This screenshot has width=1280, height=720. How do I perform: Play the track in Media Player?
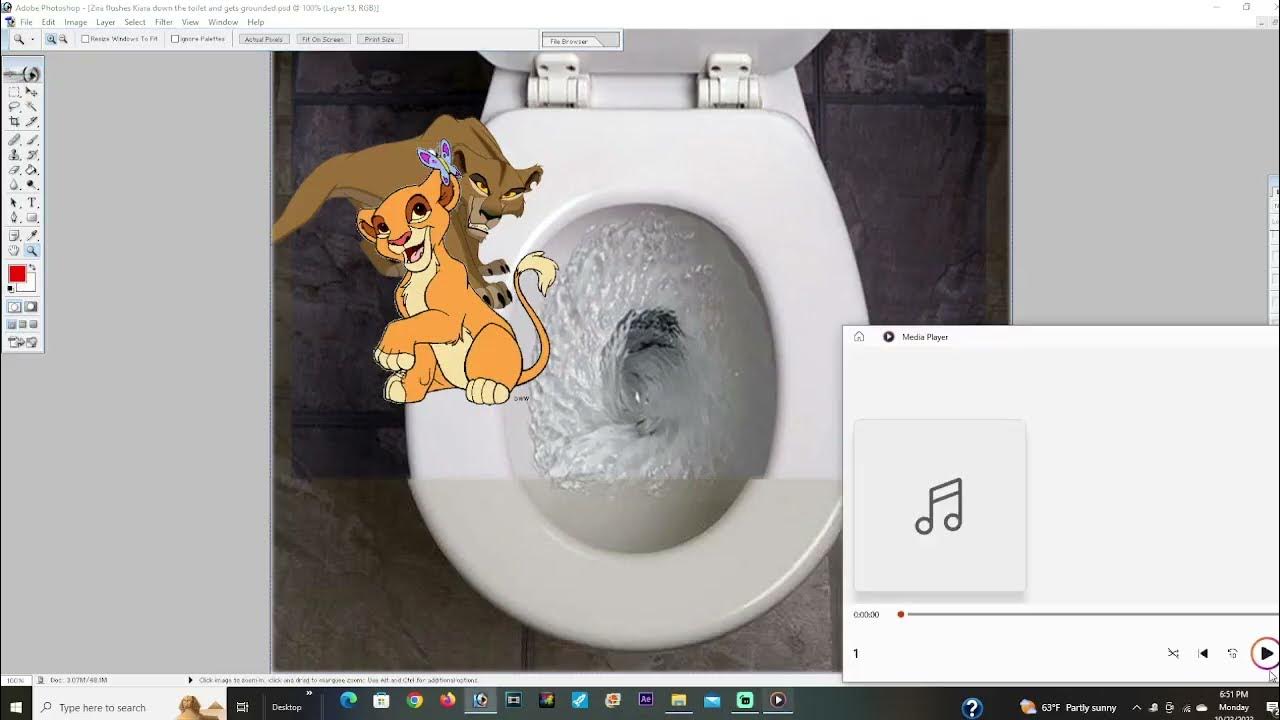tap(1266, 653)
